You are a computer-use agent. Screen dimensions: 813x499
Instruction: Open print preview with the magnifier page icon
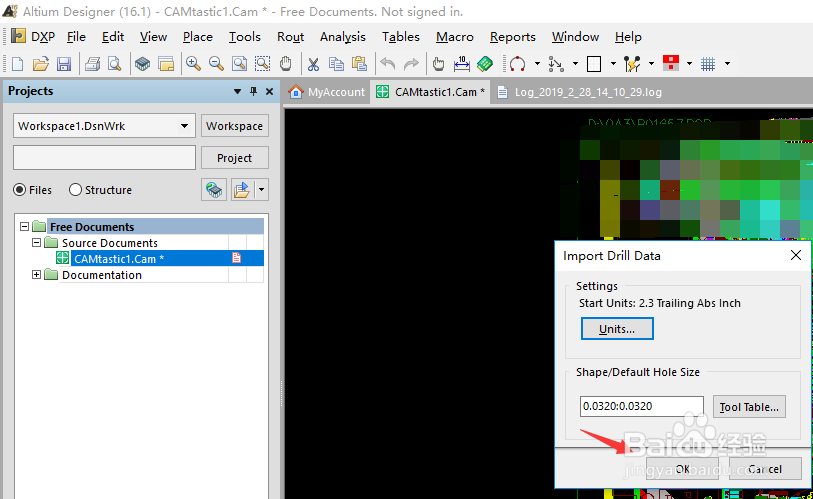pos(115,64)
